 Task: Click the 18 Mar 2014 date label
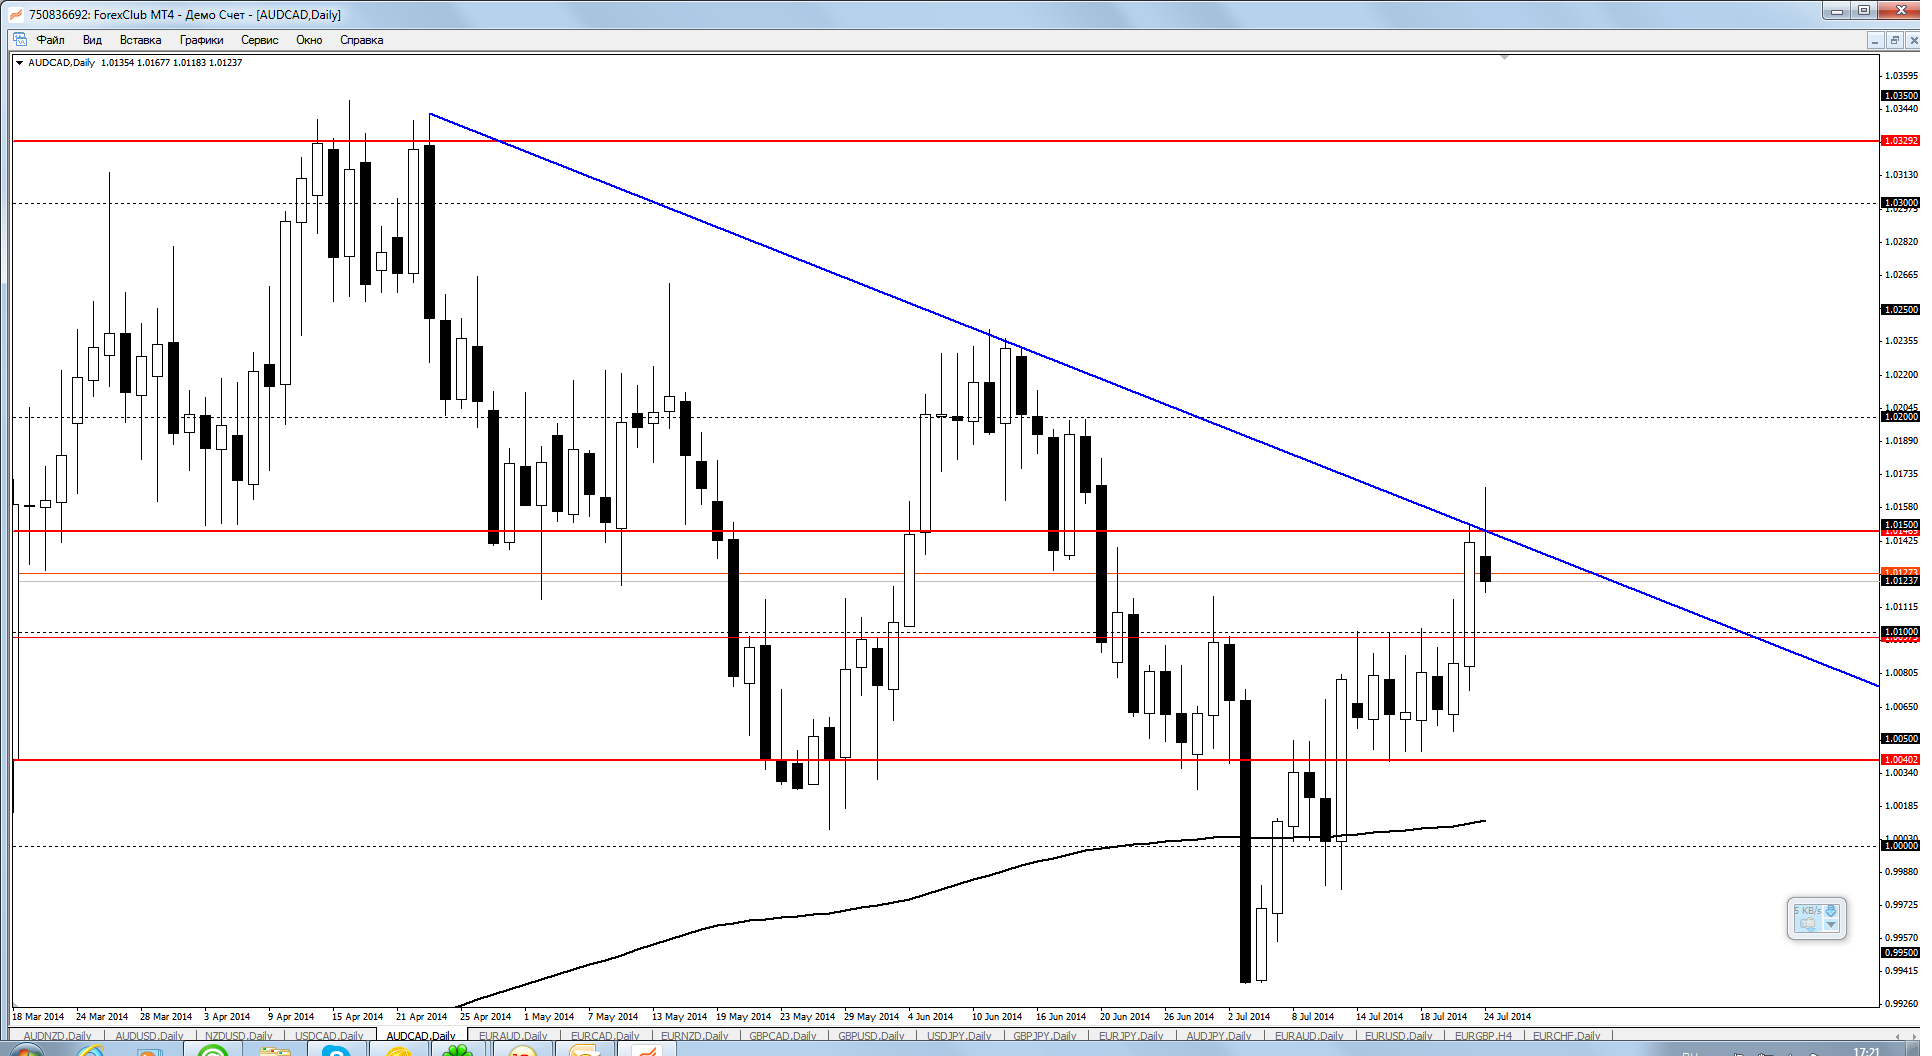[x=38, y=1017]
